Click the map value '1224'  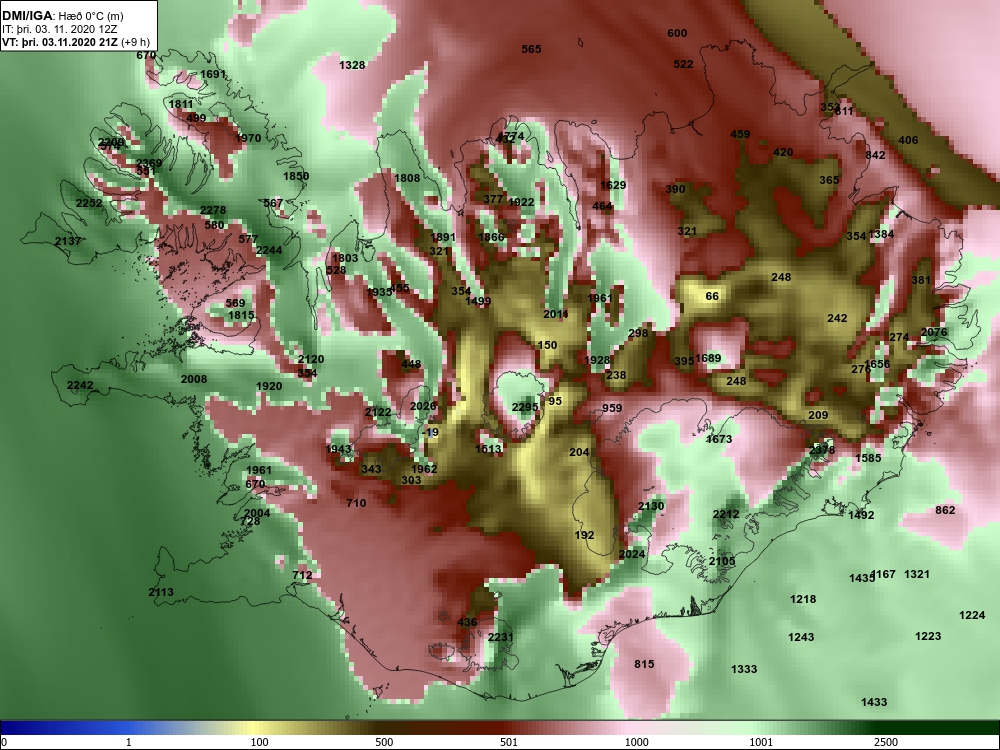[972, 615]
